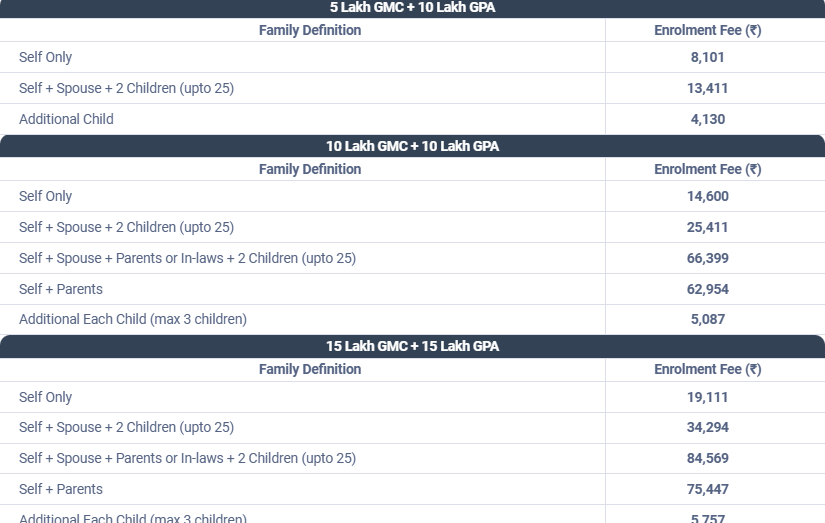Click the 4,130 fee amount
Viewport: 825px width, 523px height.
coord(707,119)
